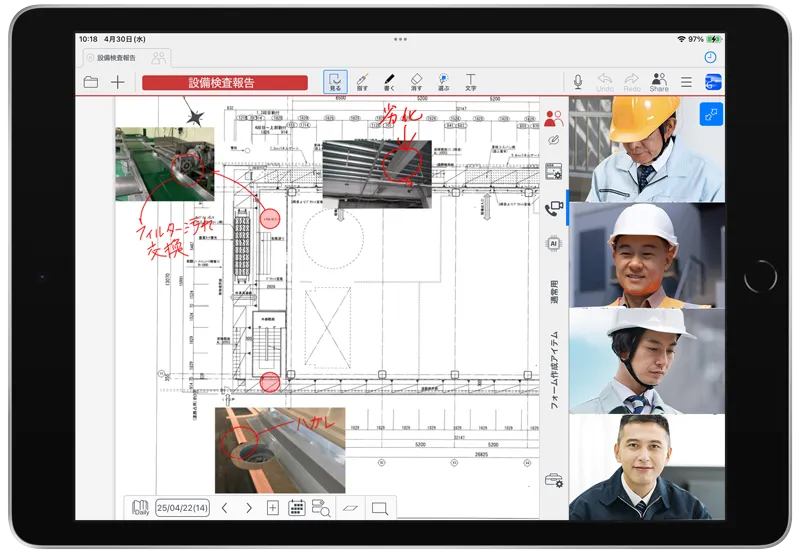Expand the date selector 25/04/22(14)

pyautogui.click(x=183, y=508)
